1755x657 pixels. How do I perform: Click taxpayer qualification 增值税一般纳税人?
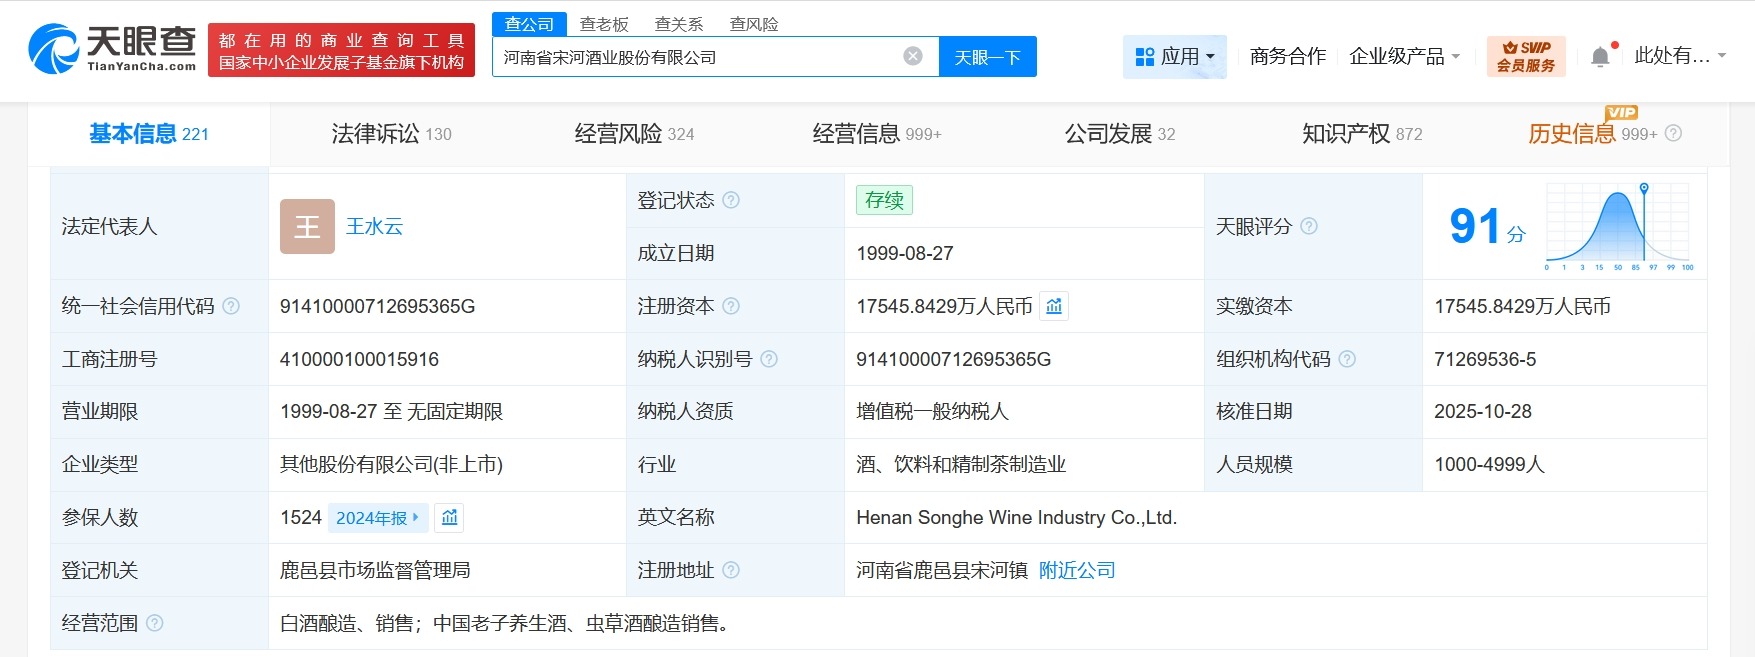[932, 411]
